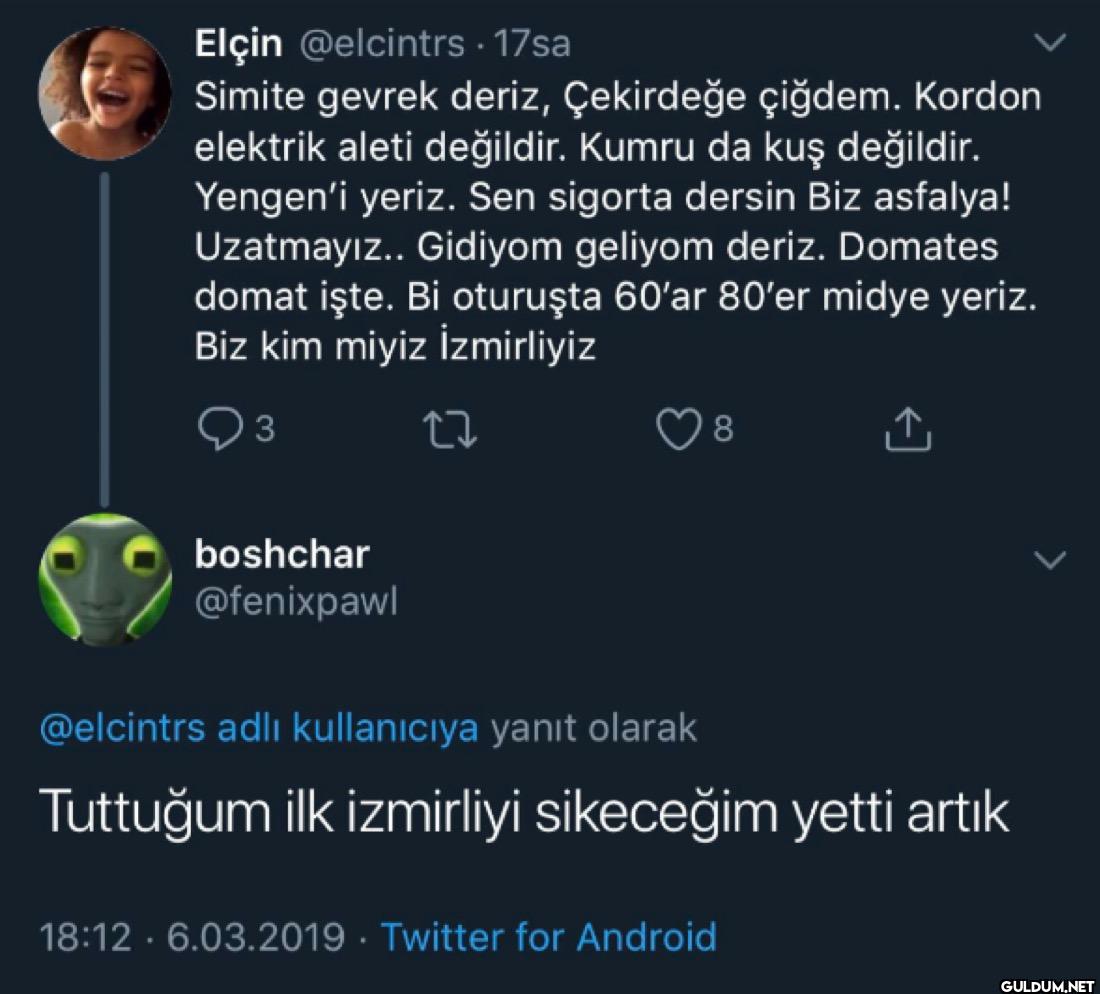Viewport: 1100px width, 994px height.
Task: Click the Elçin display name
Action: pyautogui.click(x=238, y=43)
